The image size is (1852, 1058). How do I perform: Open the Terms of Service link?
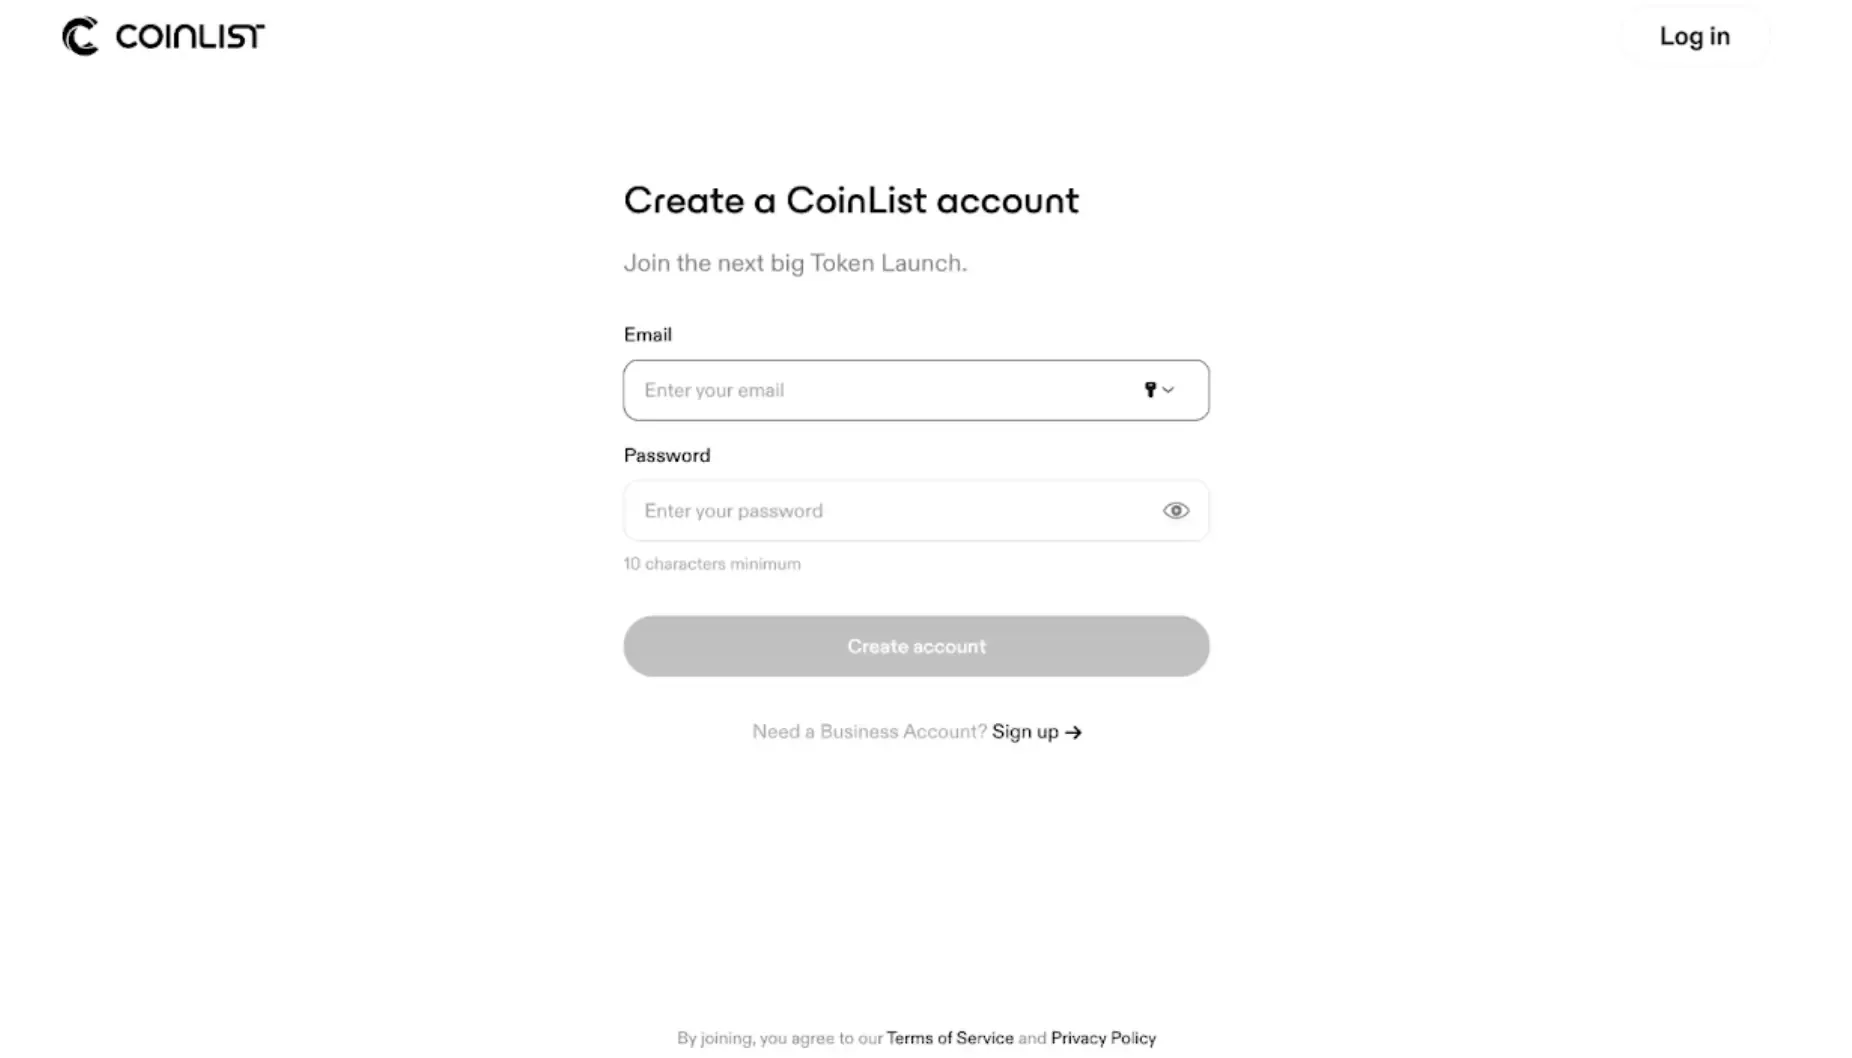949,1038
